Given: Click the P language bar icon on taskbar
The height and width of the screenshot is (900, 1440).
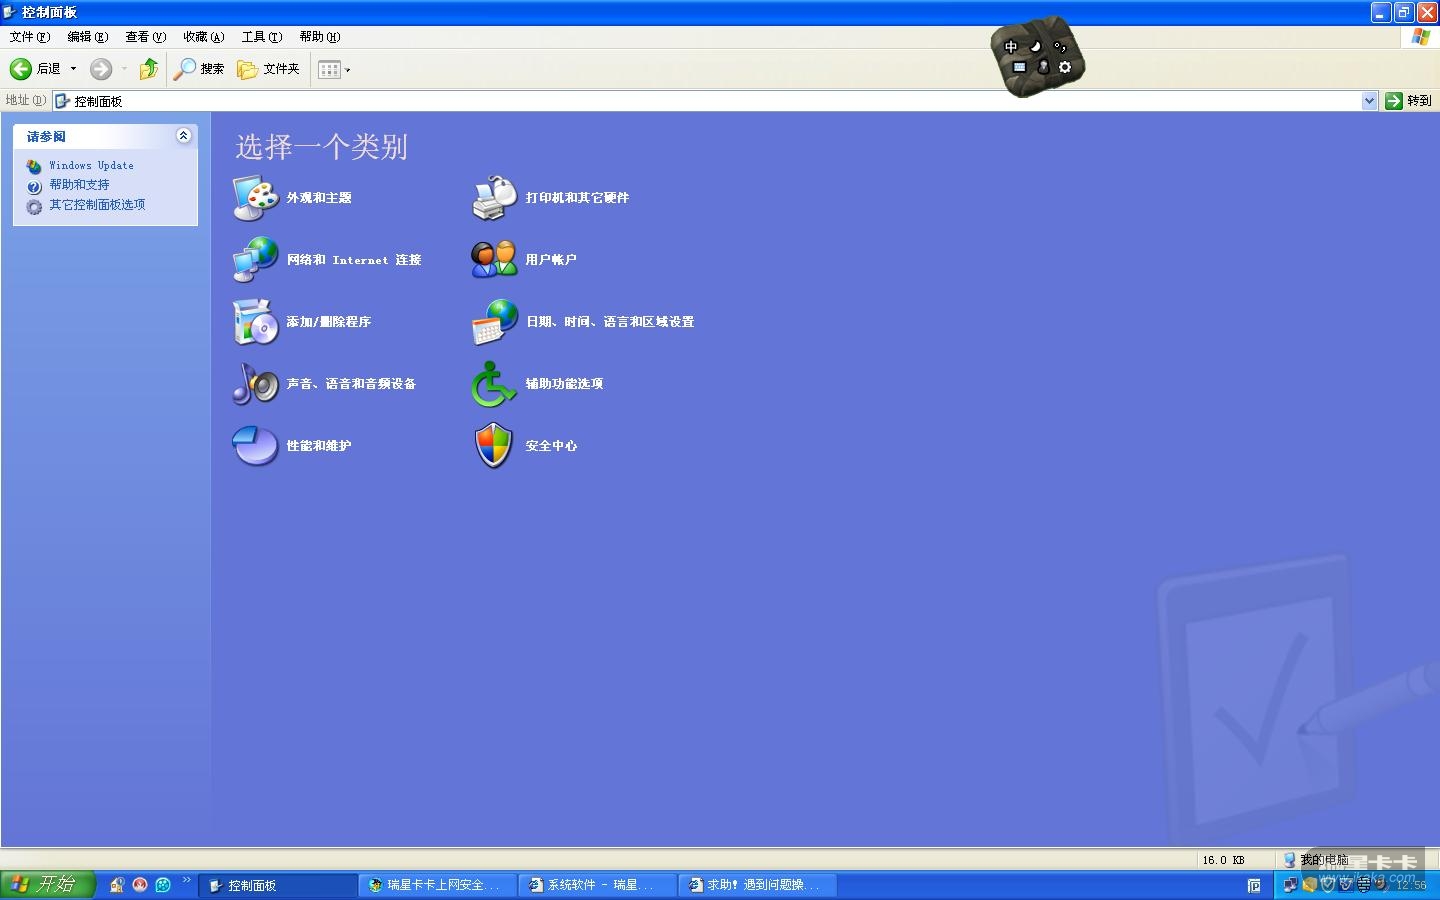Looking at the screenshot, I should click(1254, 885).
